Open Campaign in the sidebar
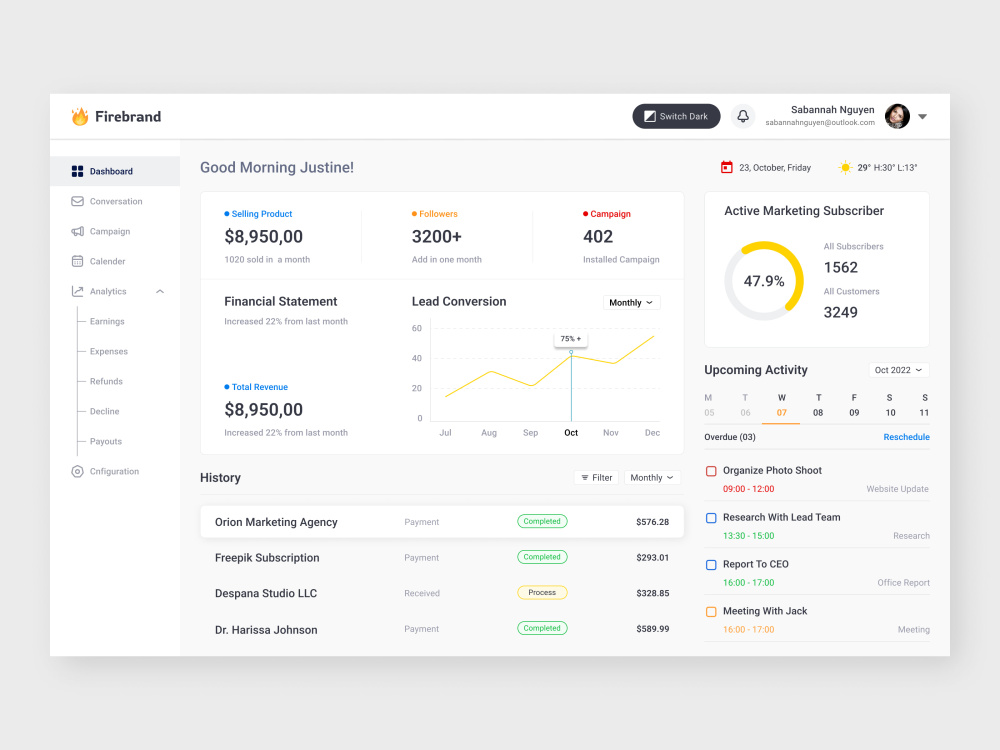 115,231
